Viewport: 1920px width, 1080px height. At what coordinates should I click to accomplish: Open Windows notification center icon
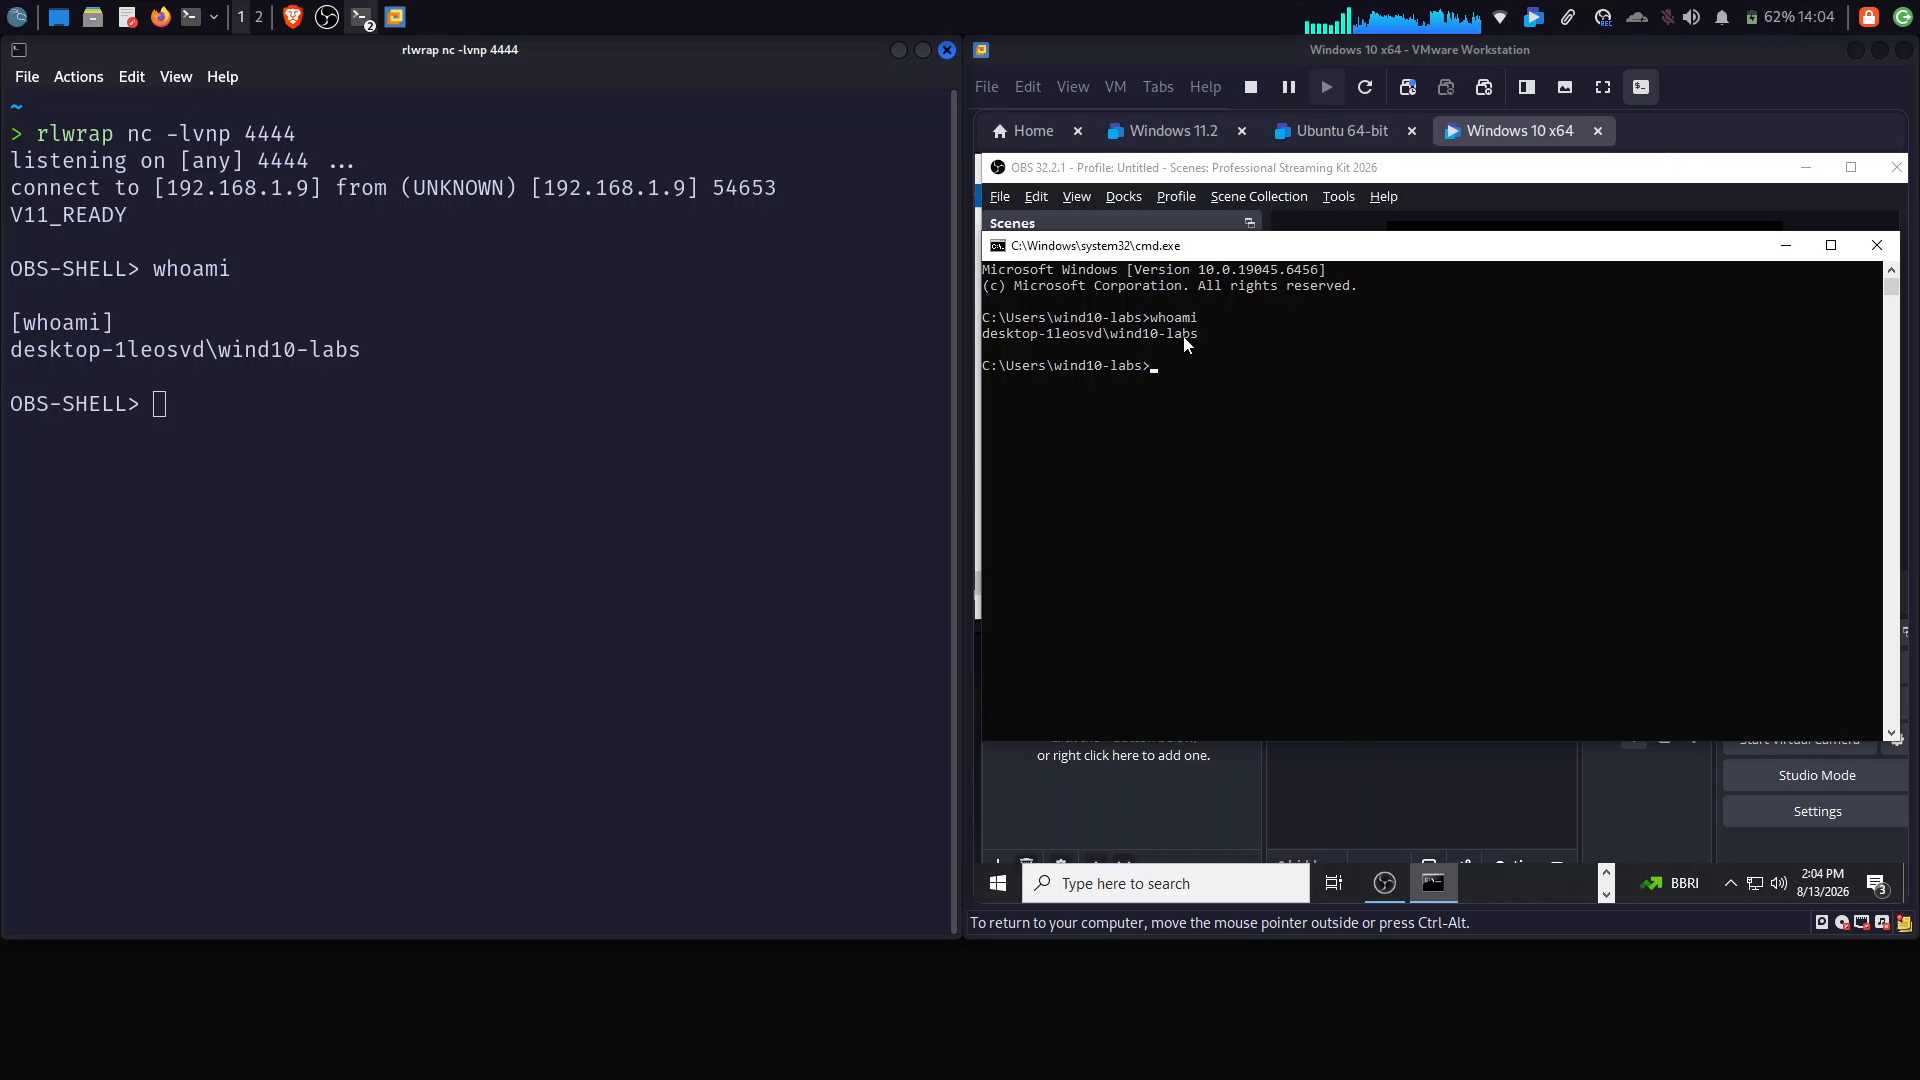[1877, 884]
